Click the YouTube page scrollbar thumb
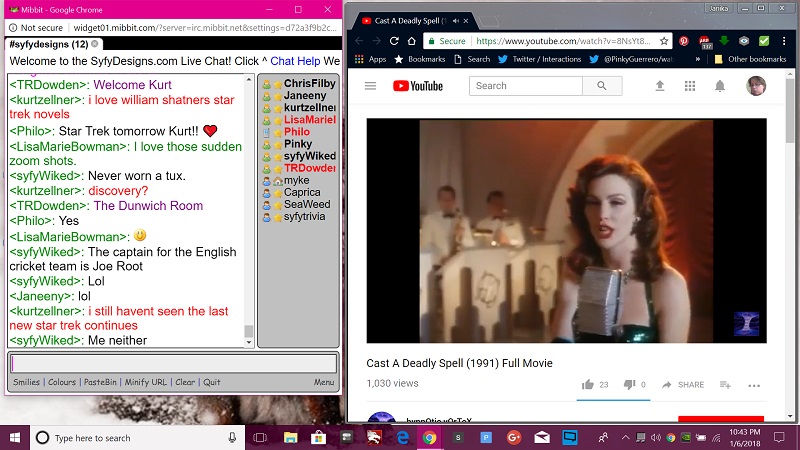 point(790,110)
